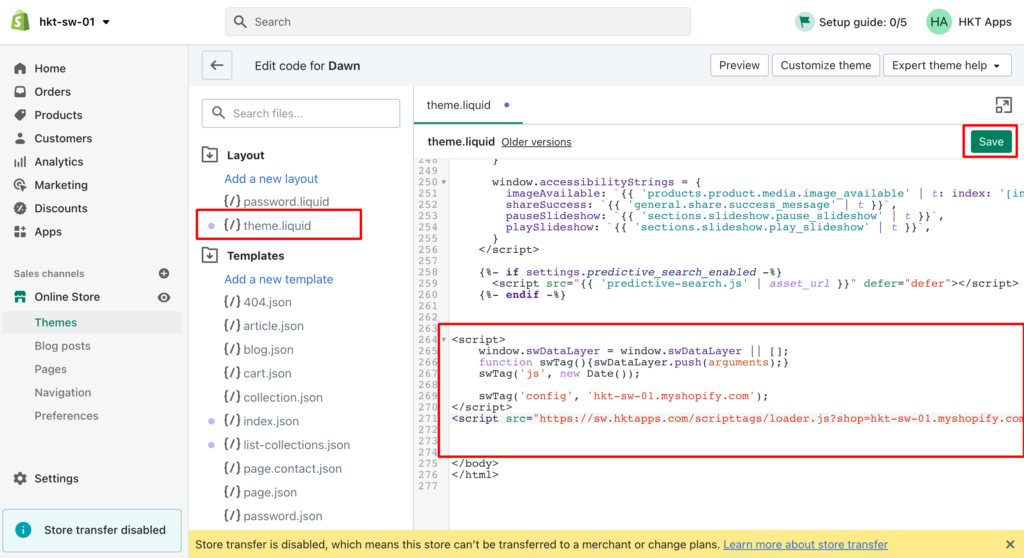Dismiss the store transfer banner
1024x558 pixels.
coord(1010,544)
